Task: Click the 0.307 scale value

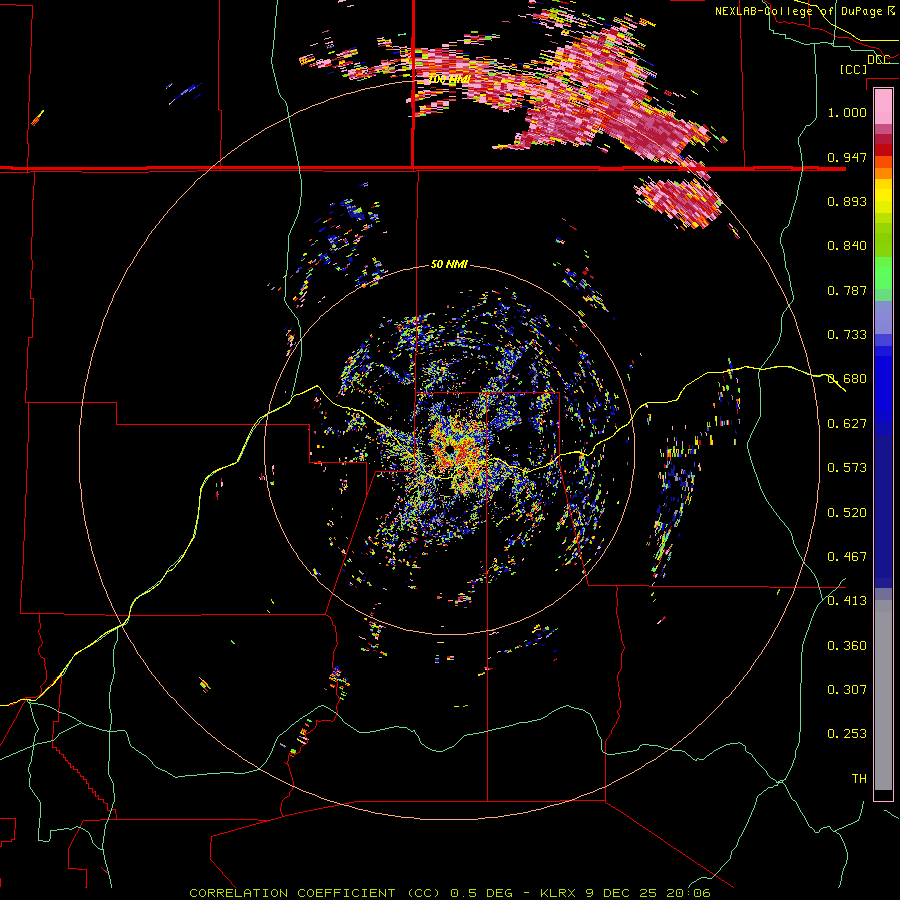Action: tap(847, 690)
